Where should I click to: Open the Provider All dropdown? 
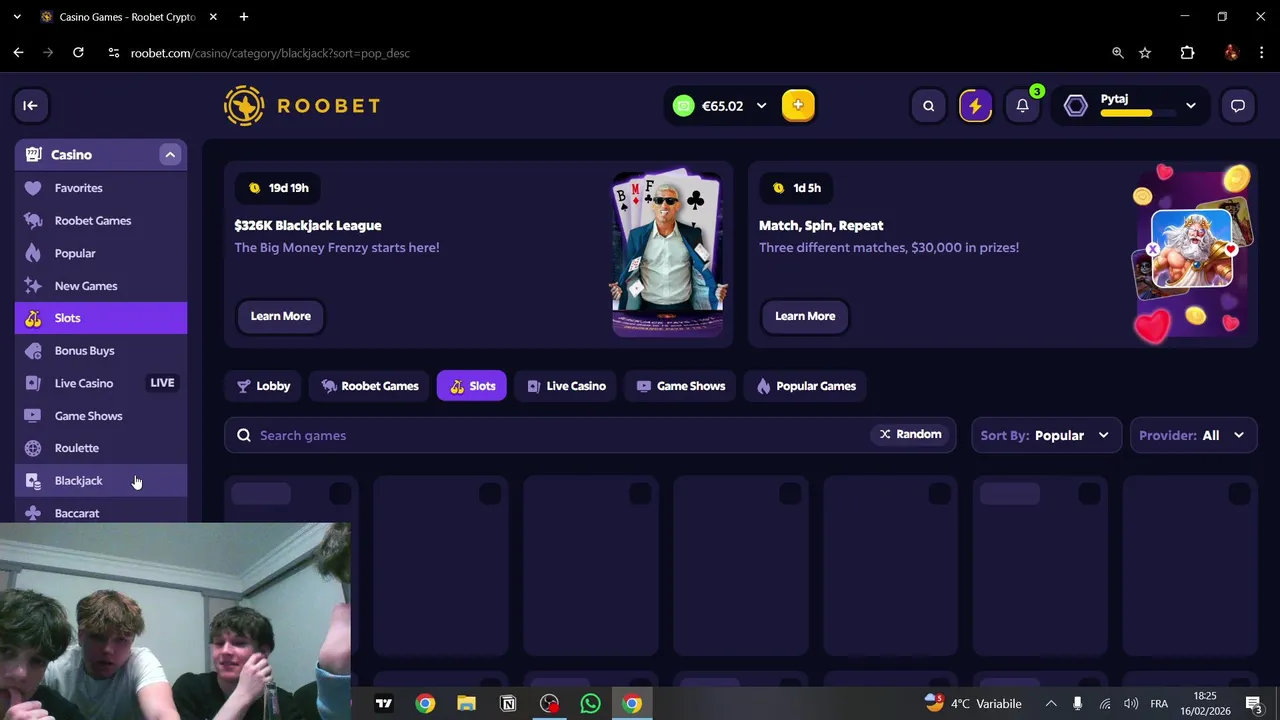pos(1193,435)
